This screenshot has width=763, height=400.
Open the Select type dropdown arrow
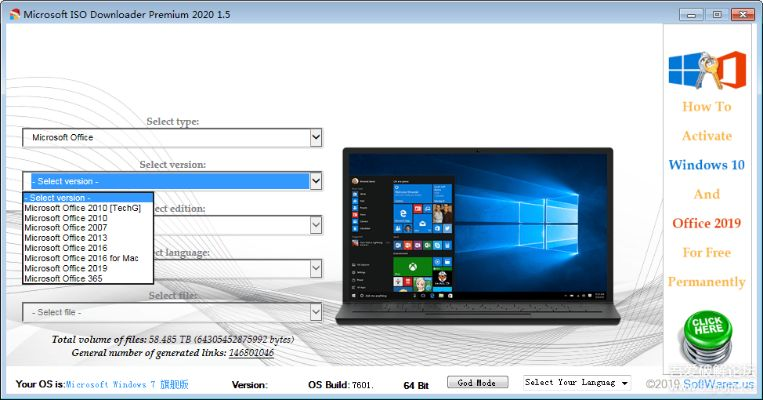point(316,138)
